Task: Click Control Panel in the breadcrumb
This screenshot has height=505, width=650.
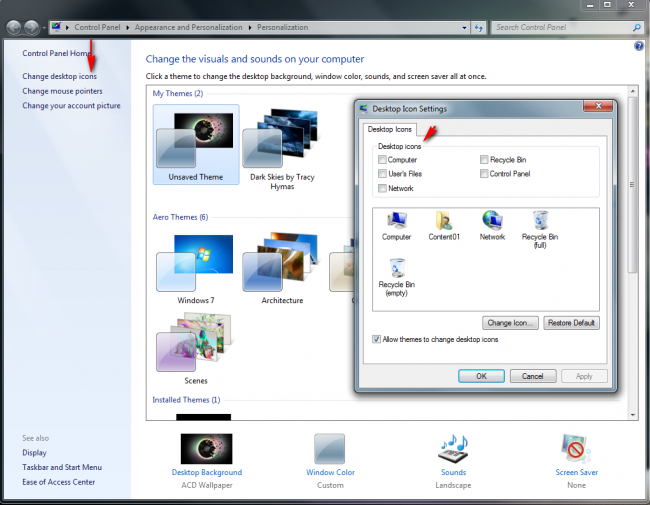Action: pos(97,27)
